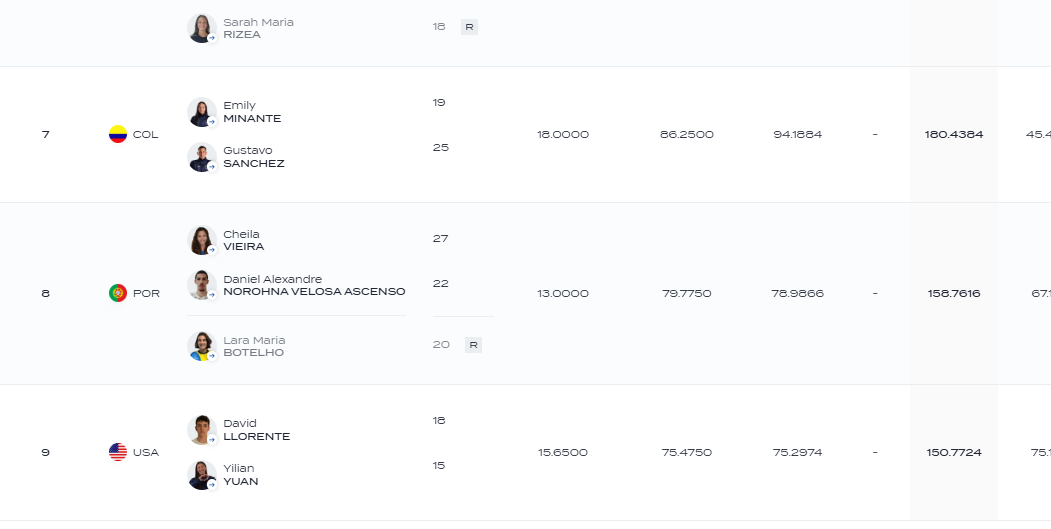Click reserve badge next to Lara Maria Botelho
1051x529 pixels.
(473, 345)
